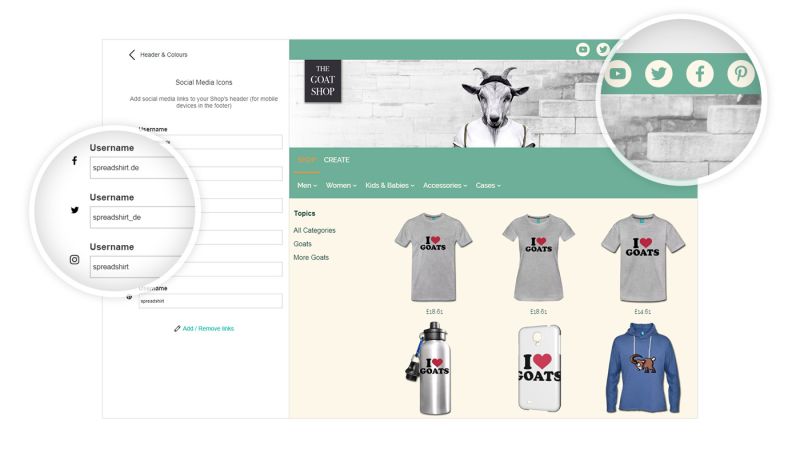Select the blue hoodie product thumbnail

tap(643, 368)
